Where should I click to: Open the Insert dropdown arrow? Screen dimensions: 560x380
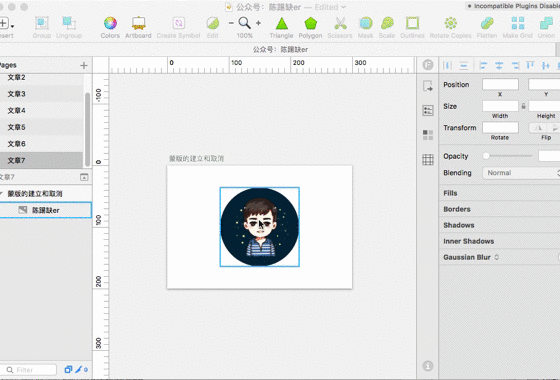12,26
